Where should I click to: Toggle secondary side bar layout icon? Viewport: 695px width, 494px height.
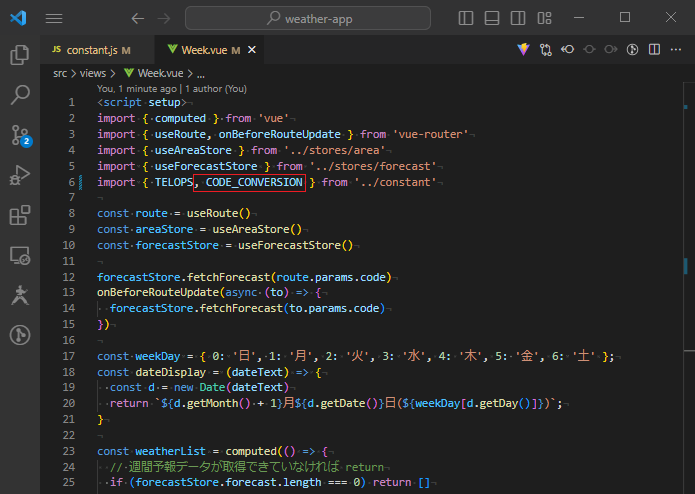518,18
